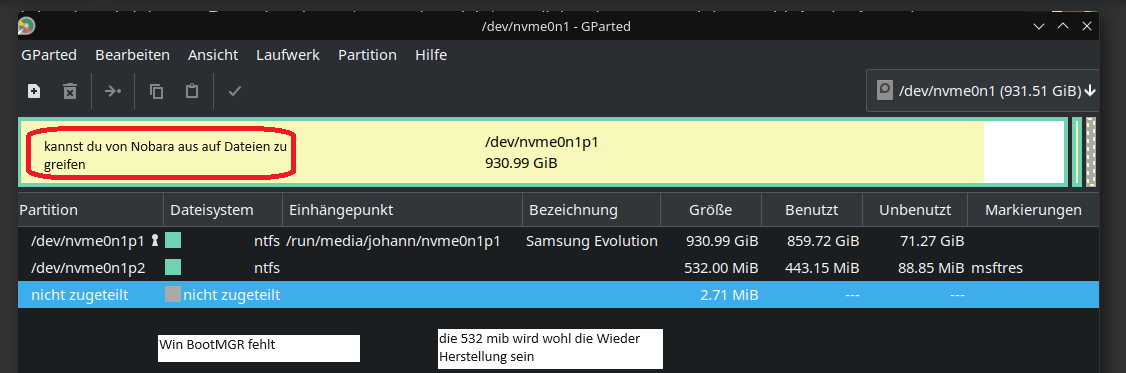Open the Bearbeiten menu
The width and height of the screenshot is (1126, 373).
pos(132,55)
